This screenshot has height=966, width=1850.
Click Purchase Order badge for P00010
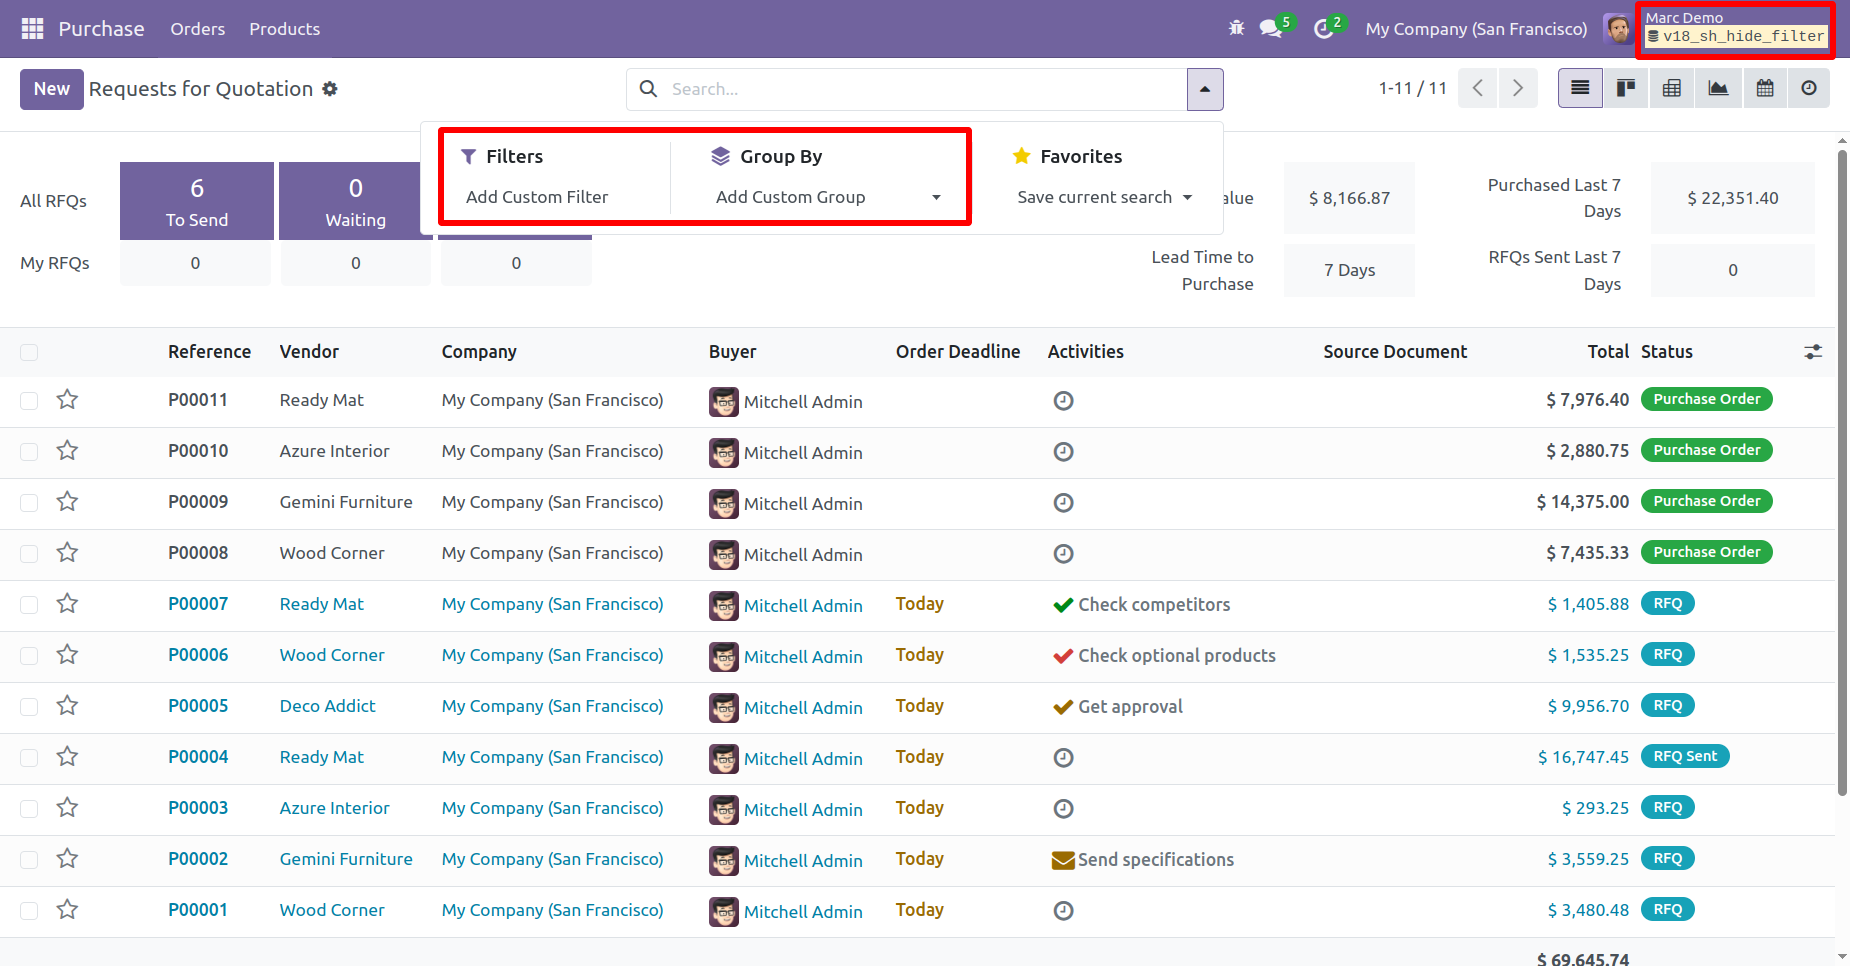pyautogui.click(x=1707, y=450)
